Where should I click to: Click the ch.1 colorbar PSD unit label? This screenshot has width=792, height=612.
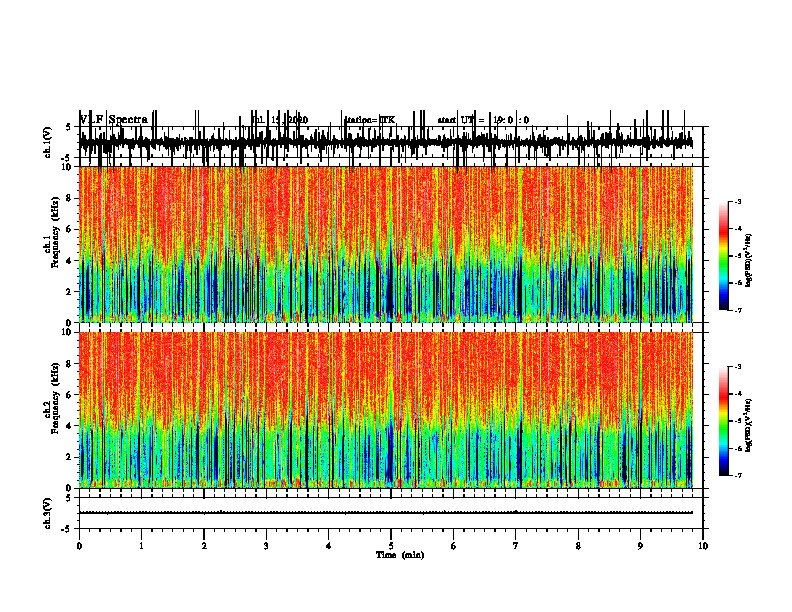click(x=748, y=261)
